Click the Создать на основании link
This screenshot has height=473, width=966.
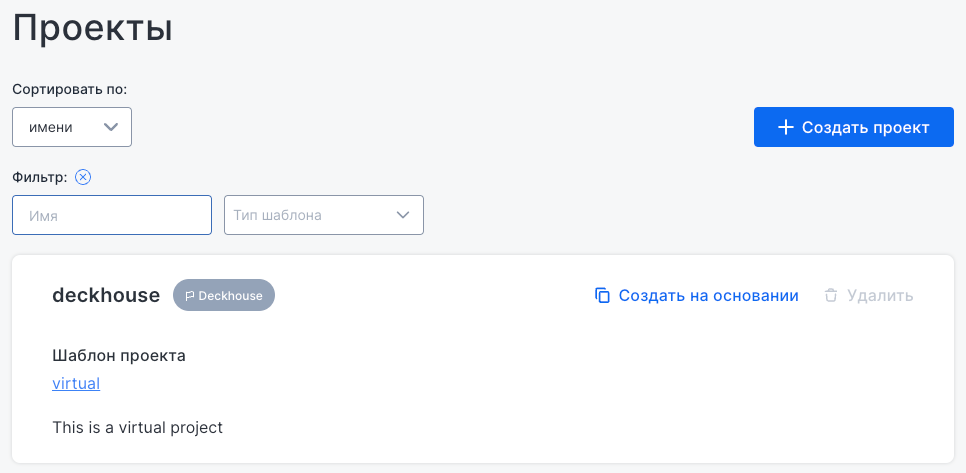pyautogui.click(x=708, y=295)
